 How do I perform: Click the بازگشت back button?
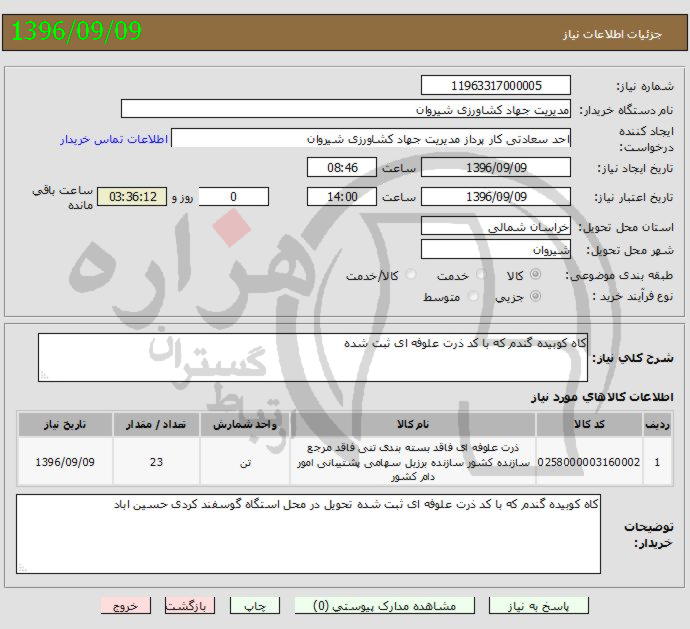tap(190, 606)
